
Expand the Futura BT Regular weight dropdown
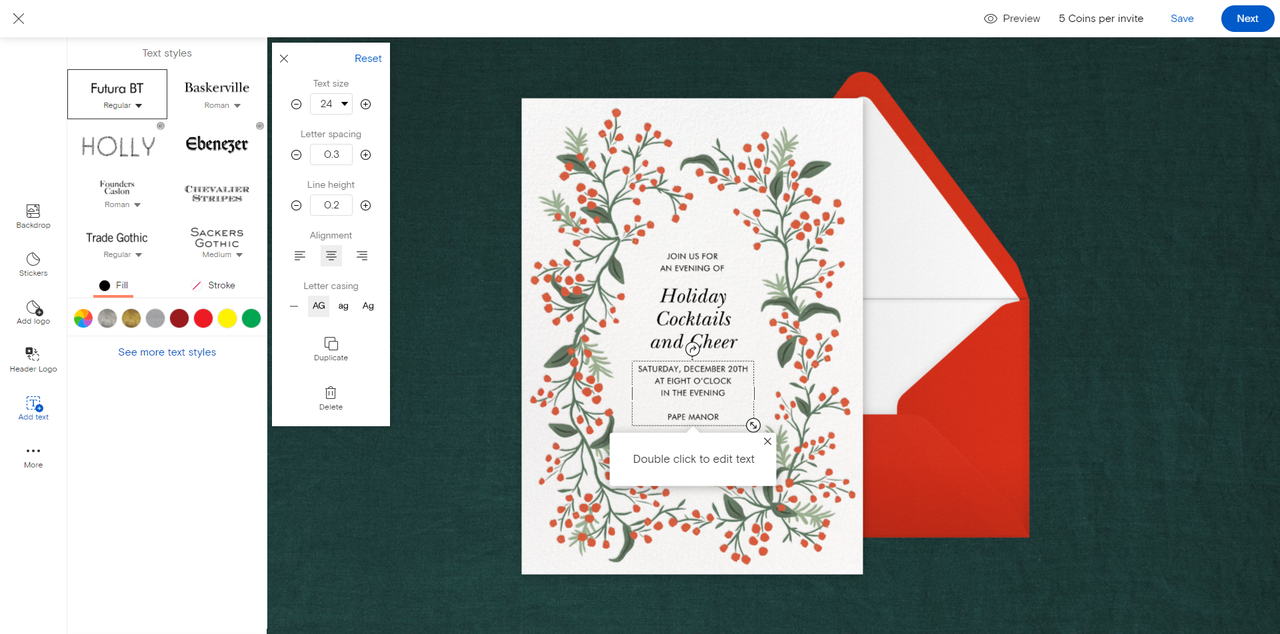click(x=123, y=105)
